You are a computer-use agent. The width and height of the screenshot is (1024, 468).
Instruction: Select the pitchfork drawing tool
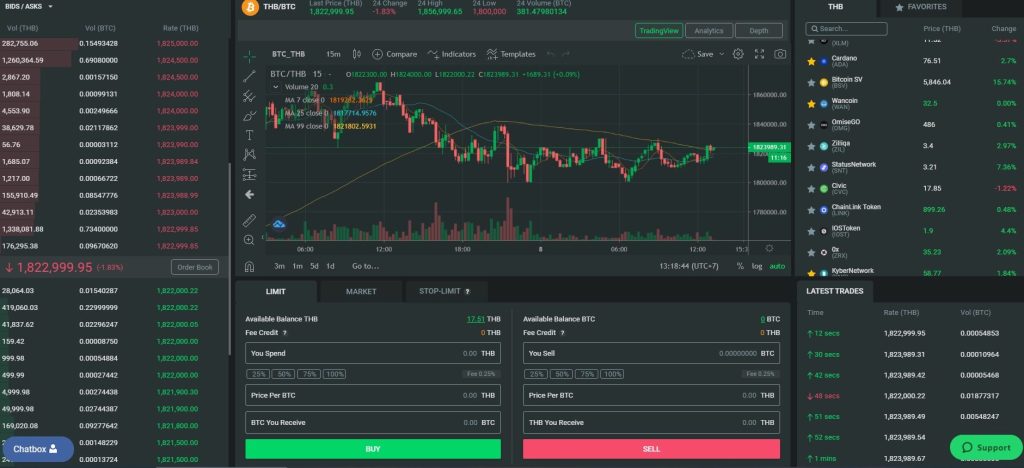(249, 96)
